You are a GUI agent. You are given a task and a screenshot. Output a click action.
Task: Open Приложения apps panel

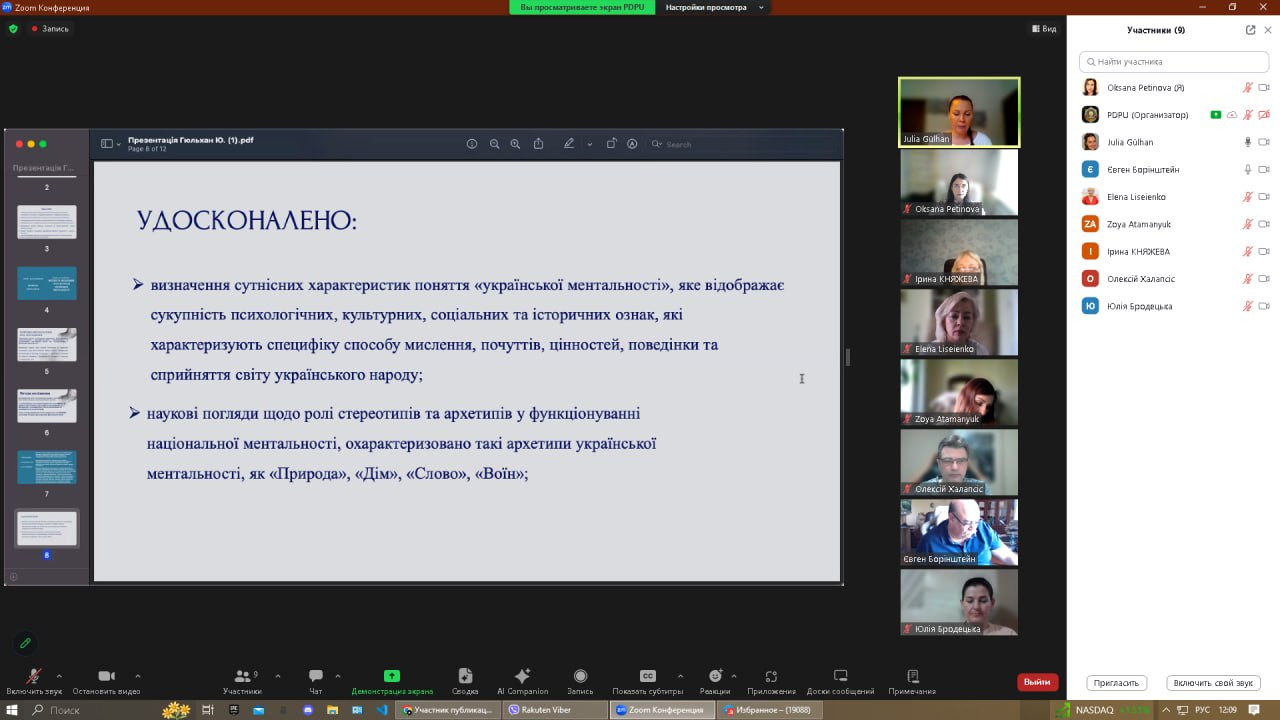pos(771,681)
